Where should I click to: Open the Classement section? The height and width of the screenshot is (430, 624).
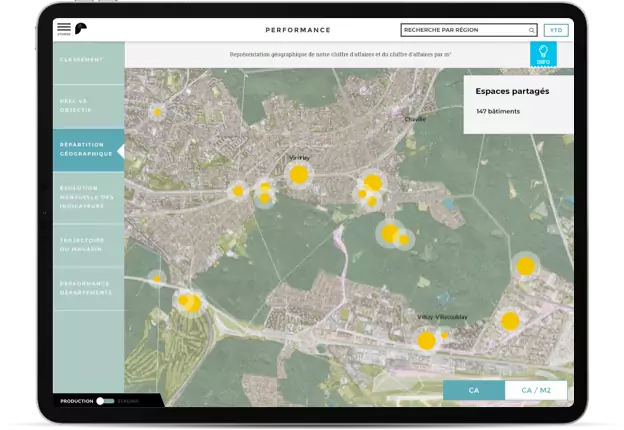tap(88, 61)
